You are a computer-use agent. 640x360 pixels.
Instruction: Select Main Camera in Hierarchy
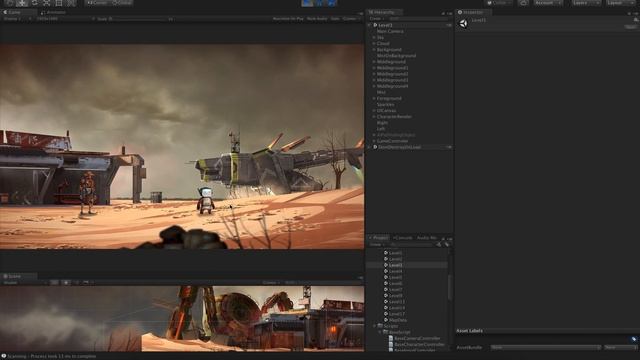coord(390,31)
